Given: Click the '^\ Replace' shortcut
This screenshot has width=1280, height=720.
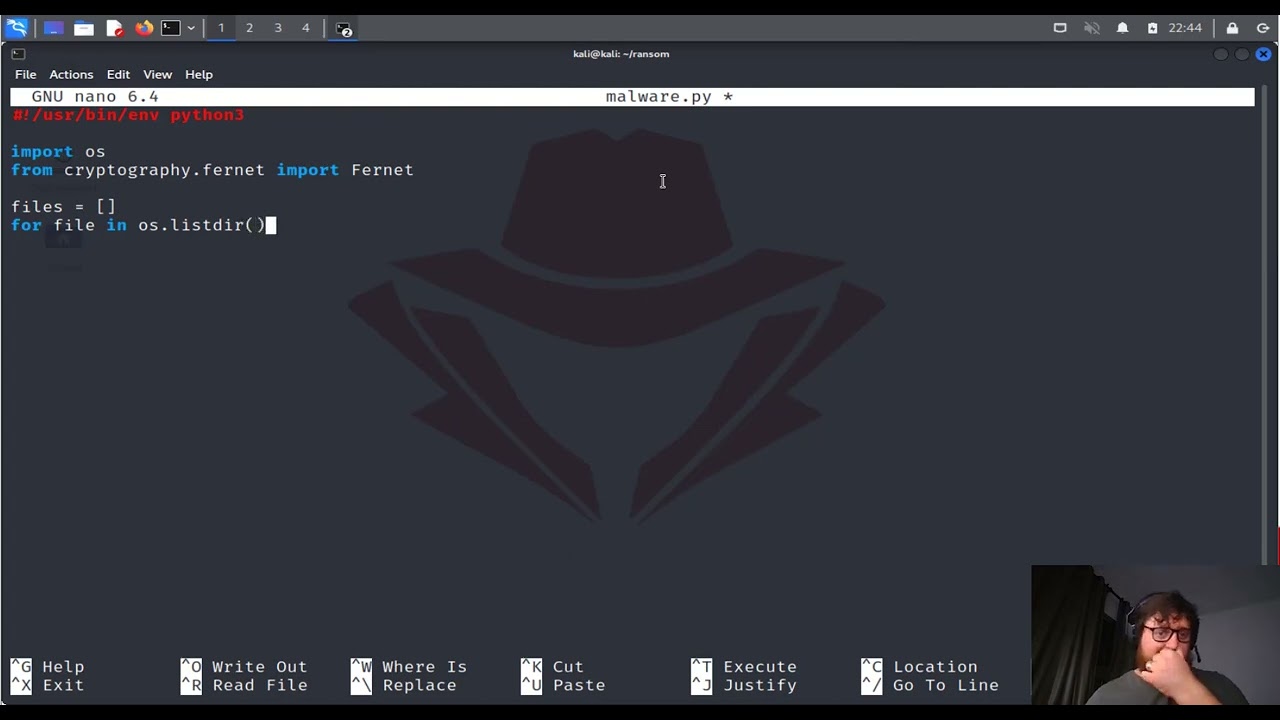Looking at the screenshot, I should (x=404, y=686).
